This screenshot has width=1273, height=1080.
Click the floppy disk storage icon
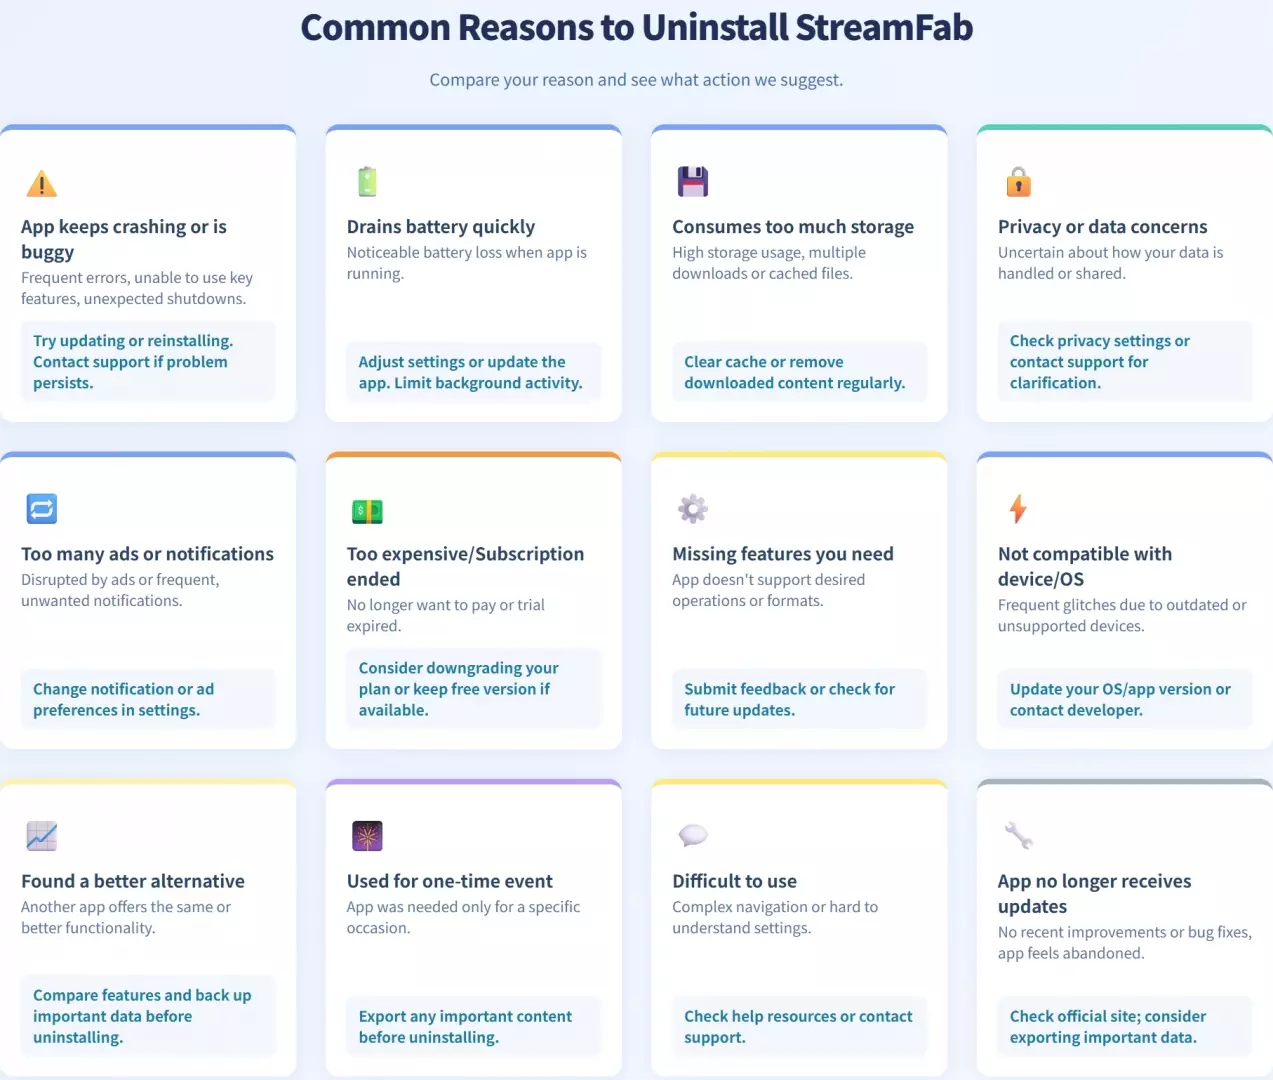click(x=692, y=182)
